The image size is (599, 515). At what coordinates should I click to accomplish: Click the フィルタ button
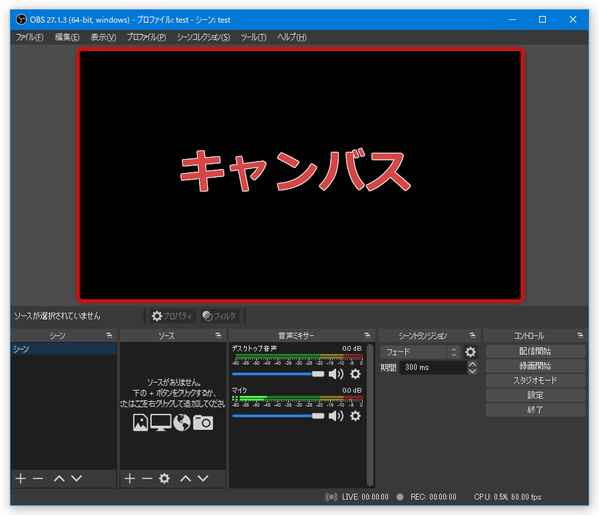tap(220, 316)
